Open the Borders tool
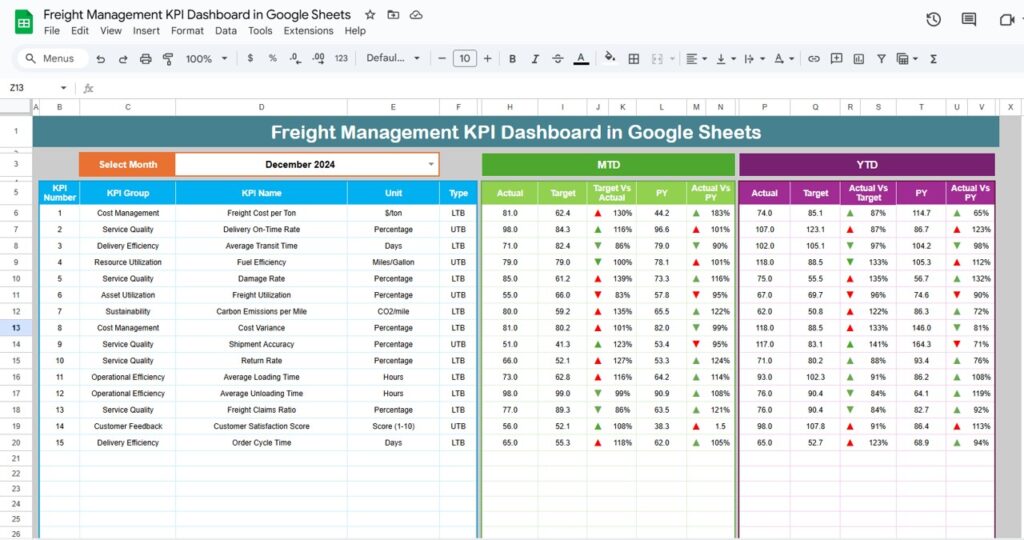The height and width of the screenshot is (540, 1024). tap(633, 59)
